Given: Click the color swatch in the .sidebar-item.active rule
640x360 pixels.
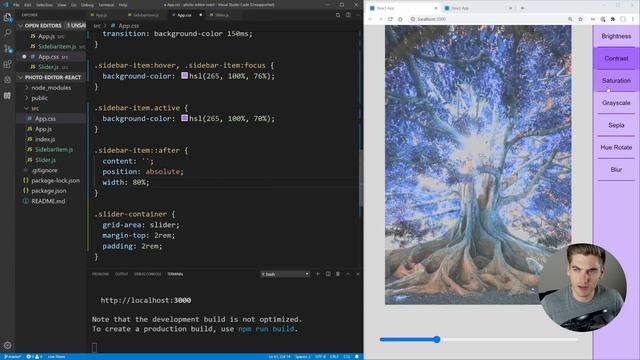Looking at the screenshot, I should (184, 118).
